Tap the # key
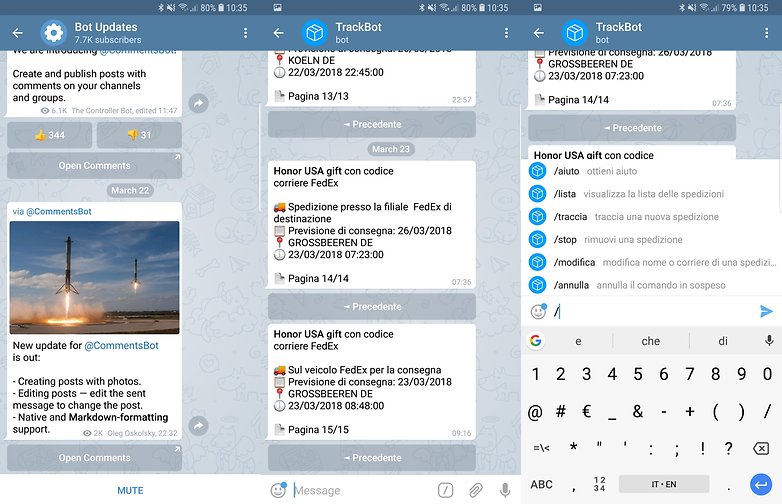 point(561,412)
